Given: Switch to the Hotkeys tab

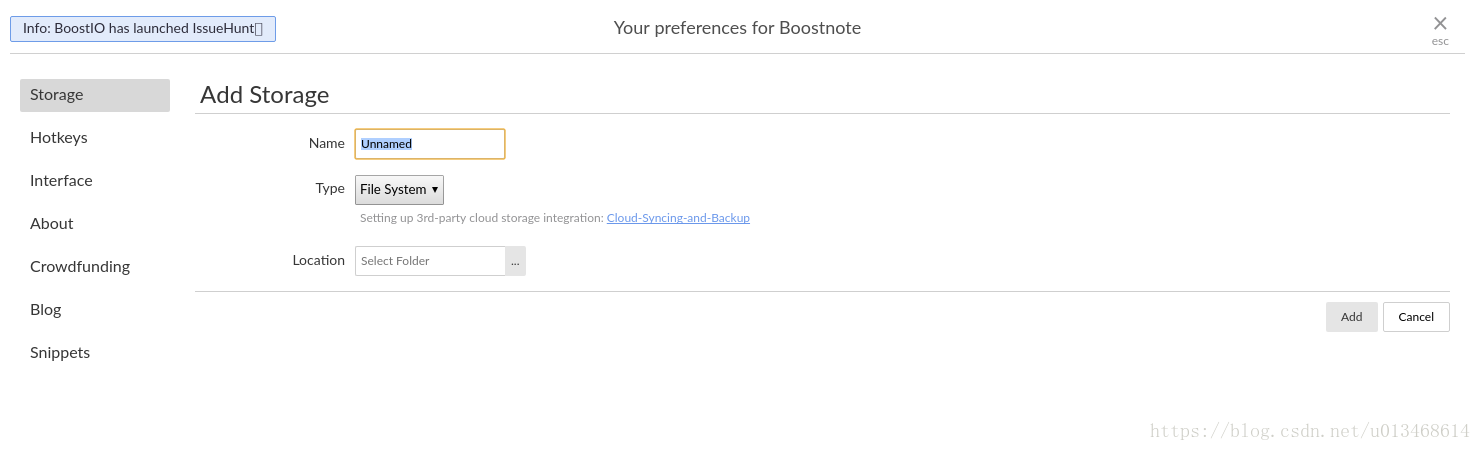Looking at the screenshot, I should tap(59, 138).
